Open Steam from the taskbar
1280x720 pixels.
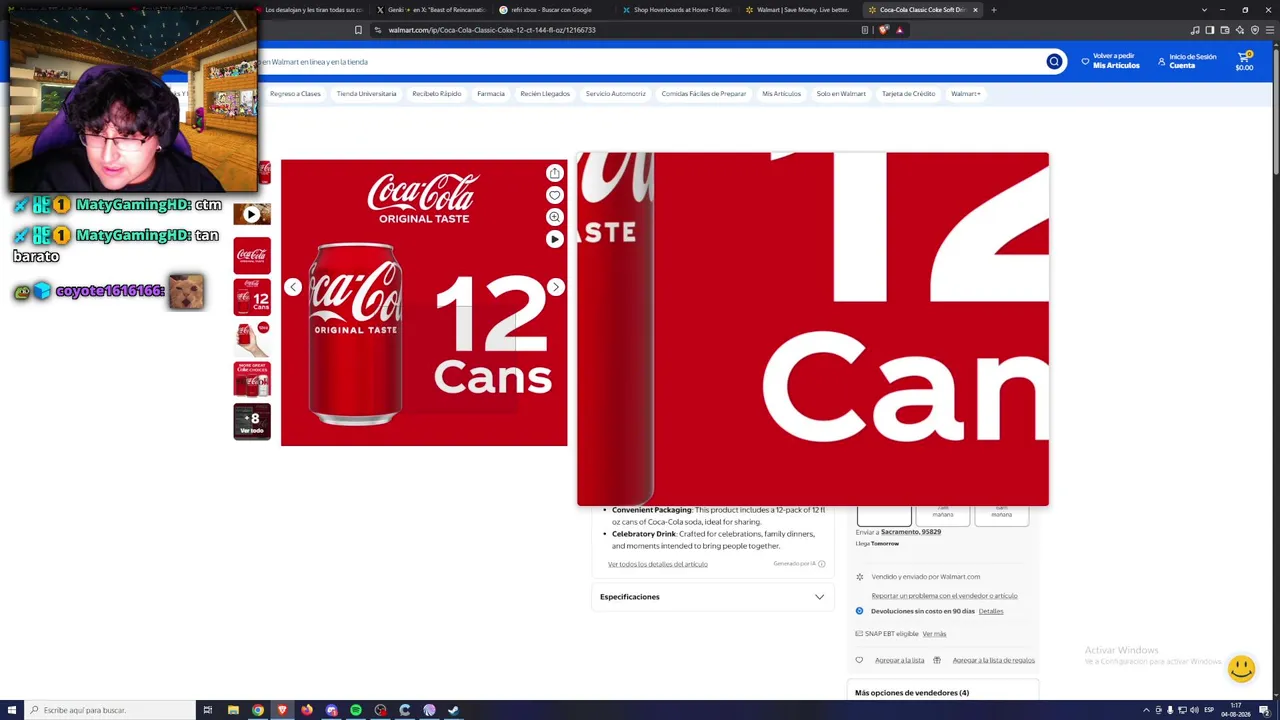pyautogui.click(x=453, y=710)
